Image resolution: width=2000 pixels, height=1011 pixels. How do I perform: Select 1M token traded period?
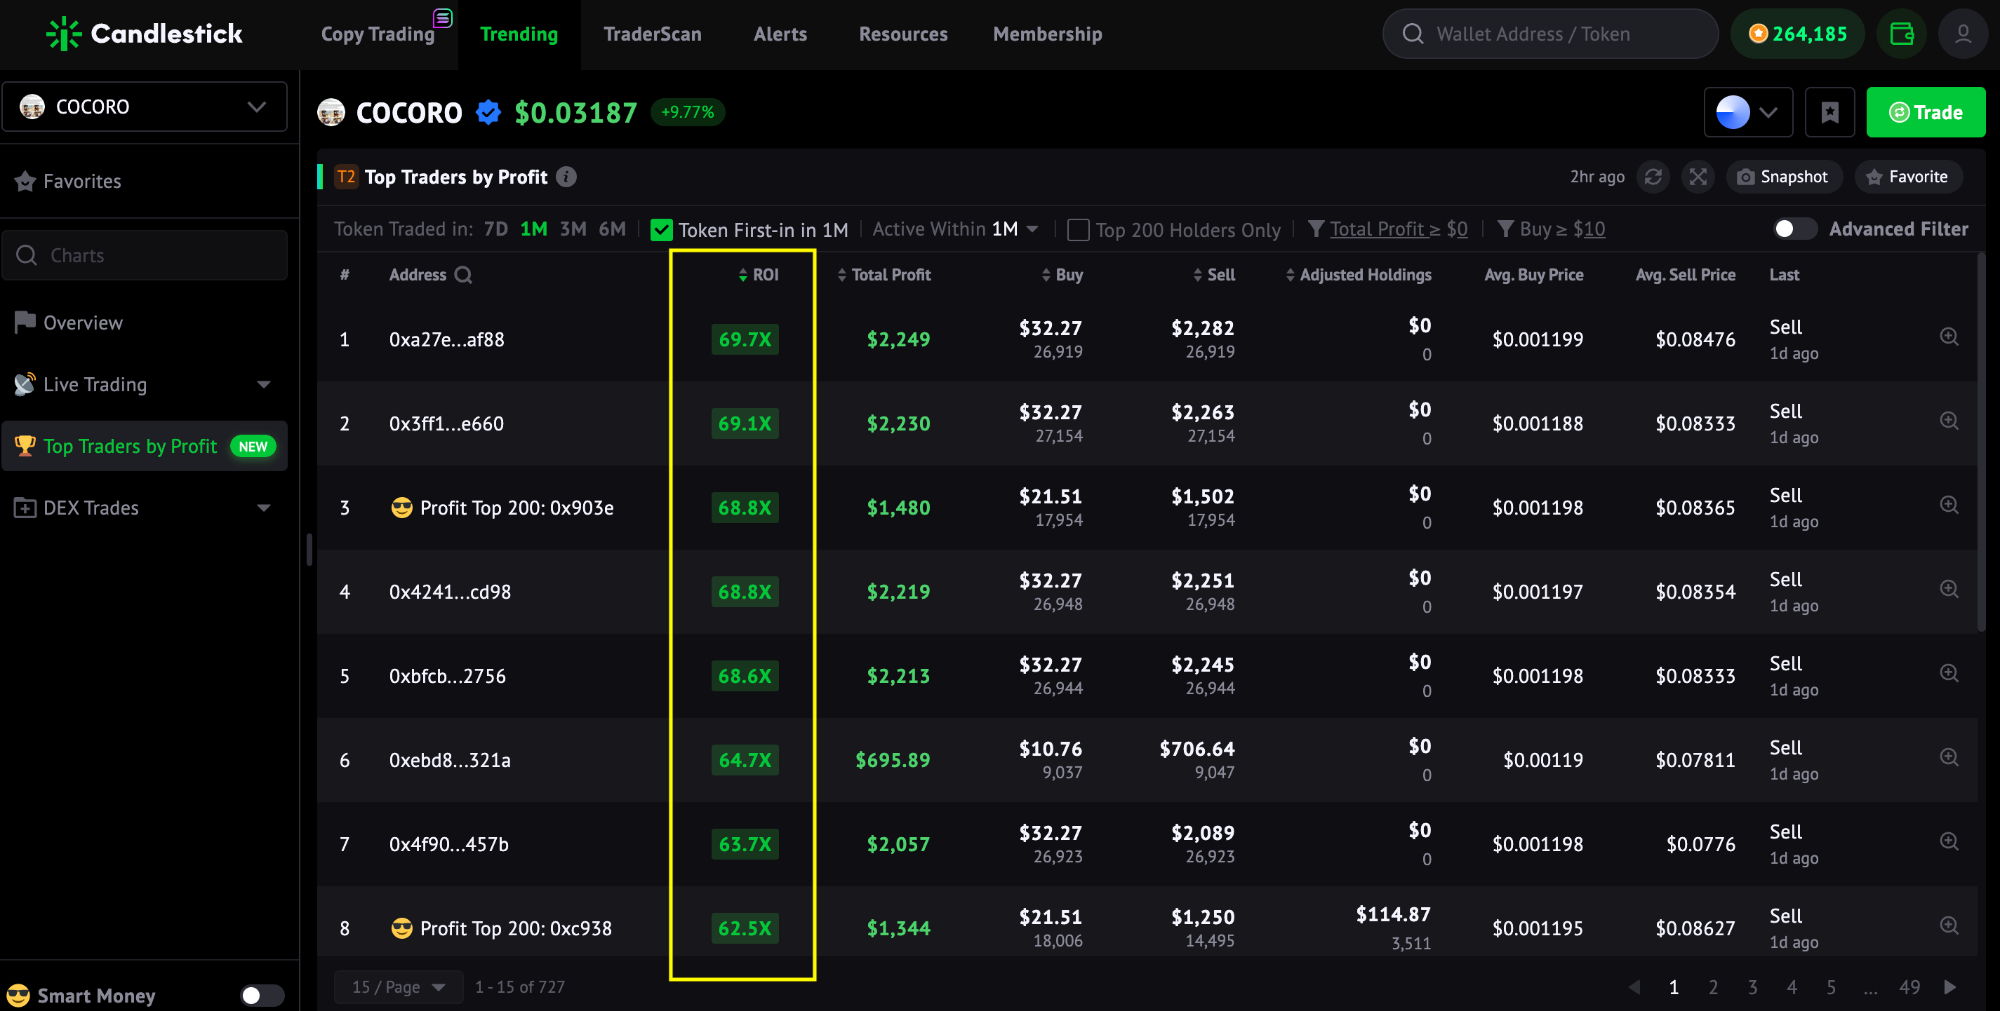point(534,229)
